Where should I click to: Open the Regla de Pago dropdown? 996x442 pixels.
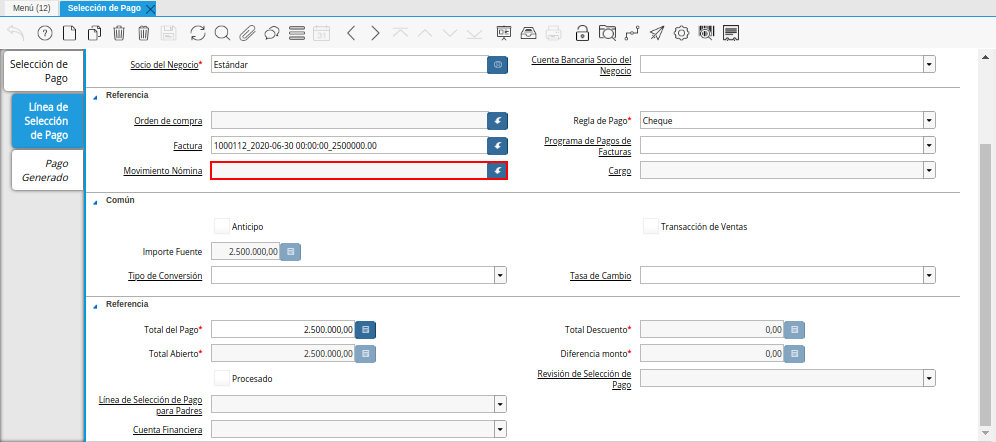929,120
